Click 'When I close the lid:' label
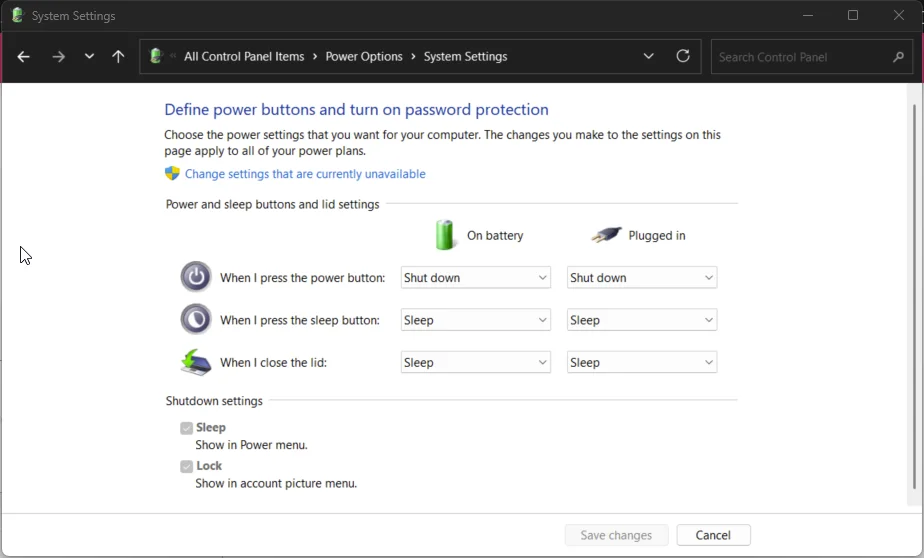Screen dimensions: 924x558 click(x=273, y=362)
